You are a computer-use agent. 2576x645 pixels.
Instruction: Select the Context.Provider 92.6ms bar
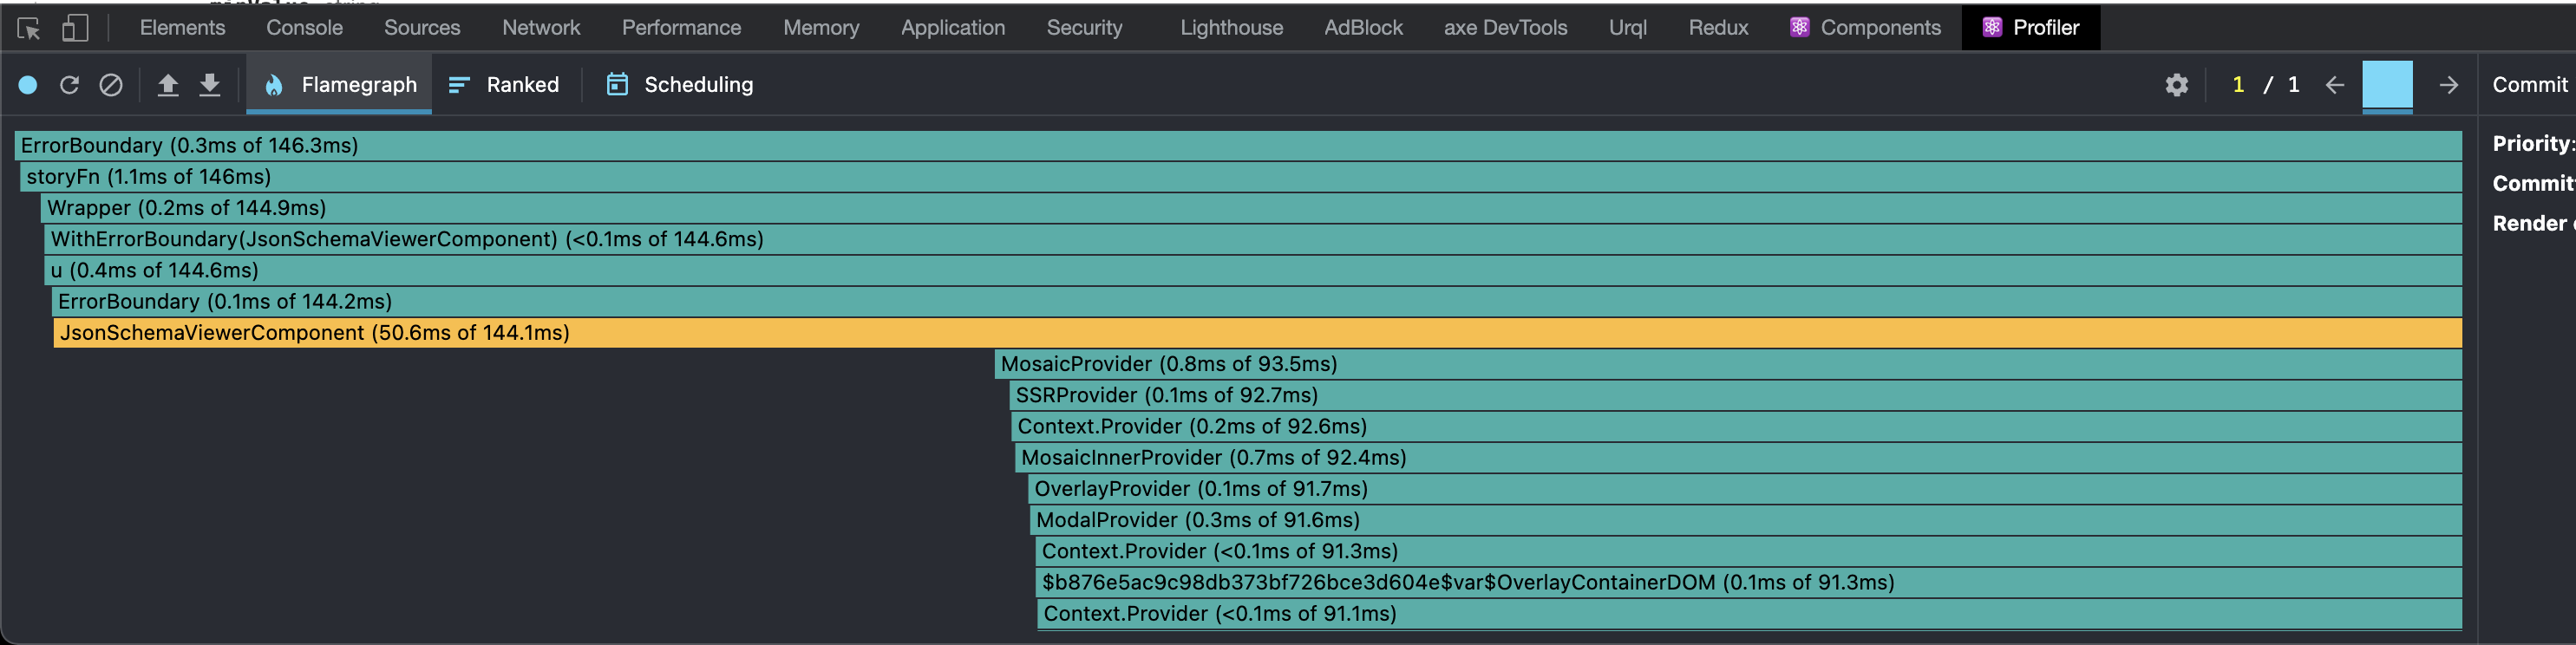(x=1737, y=426)
